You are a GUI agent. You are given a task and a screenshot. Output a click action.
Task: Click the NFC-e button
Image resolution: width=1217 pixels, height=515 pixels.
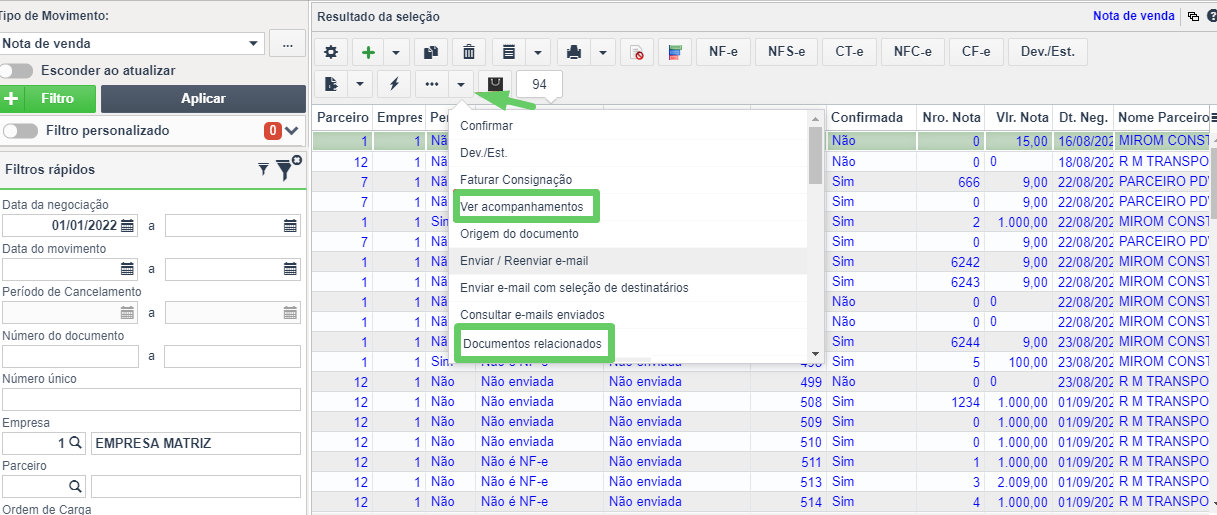click(913, 52)
